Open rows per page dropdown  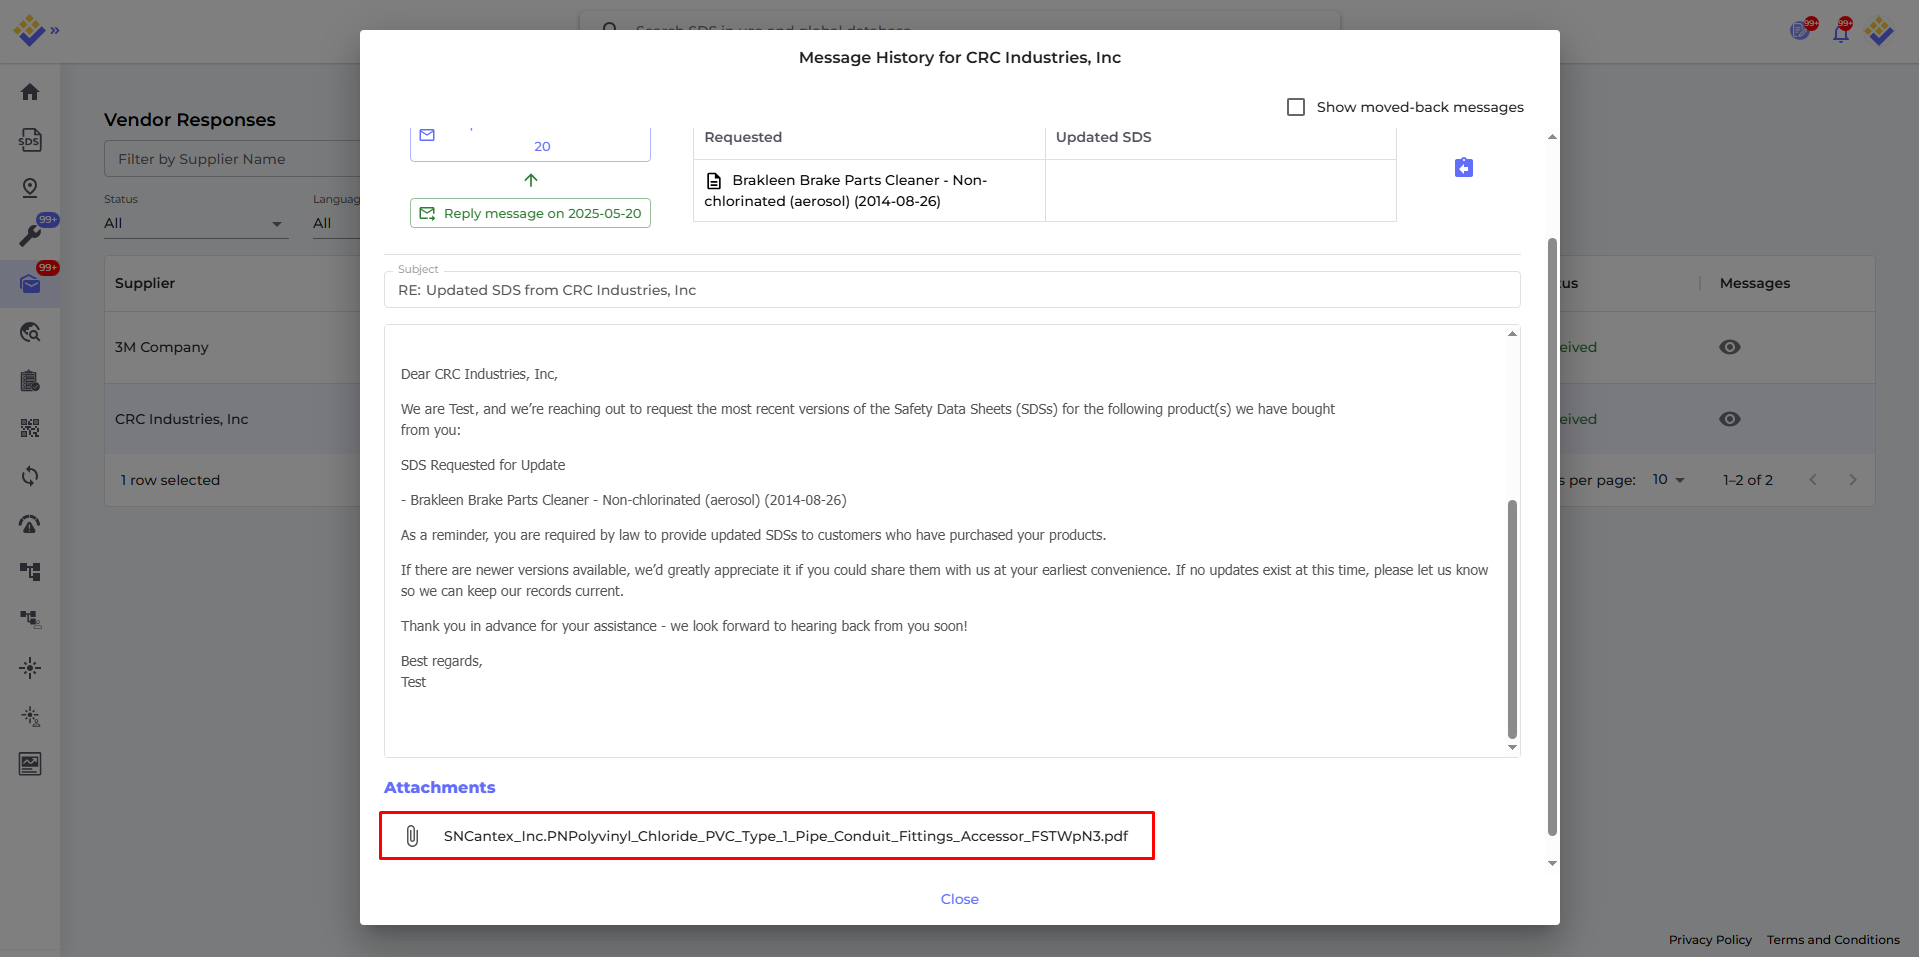[x=1668, y=480]
